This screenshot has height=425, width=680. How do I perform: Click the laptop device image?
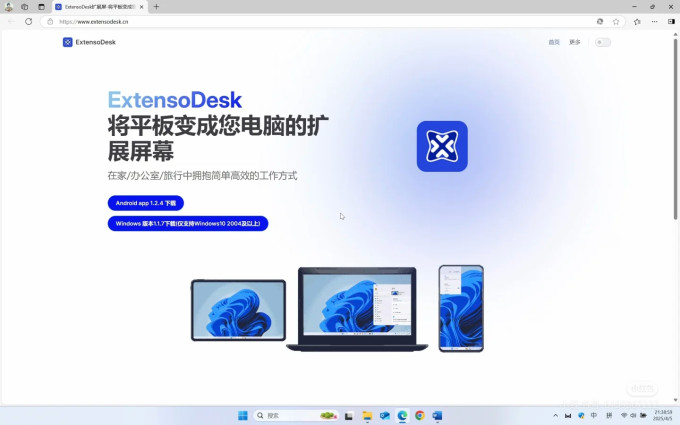click(357, 309)
